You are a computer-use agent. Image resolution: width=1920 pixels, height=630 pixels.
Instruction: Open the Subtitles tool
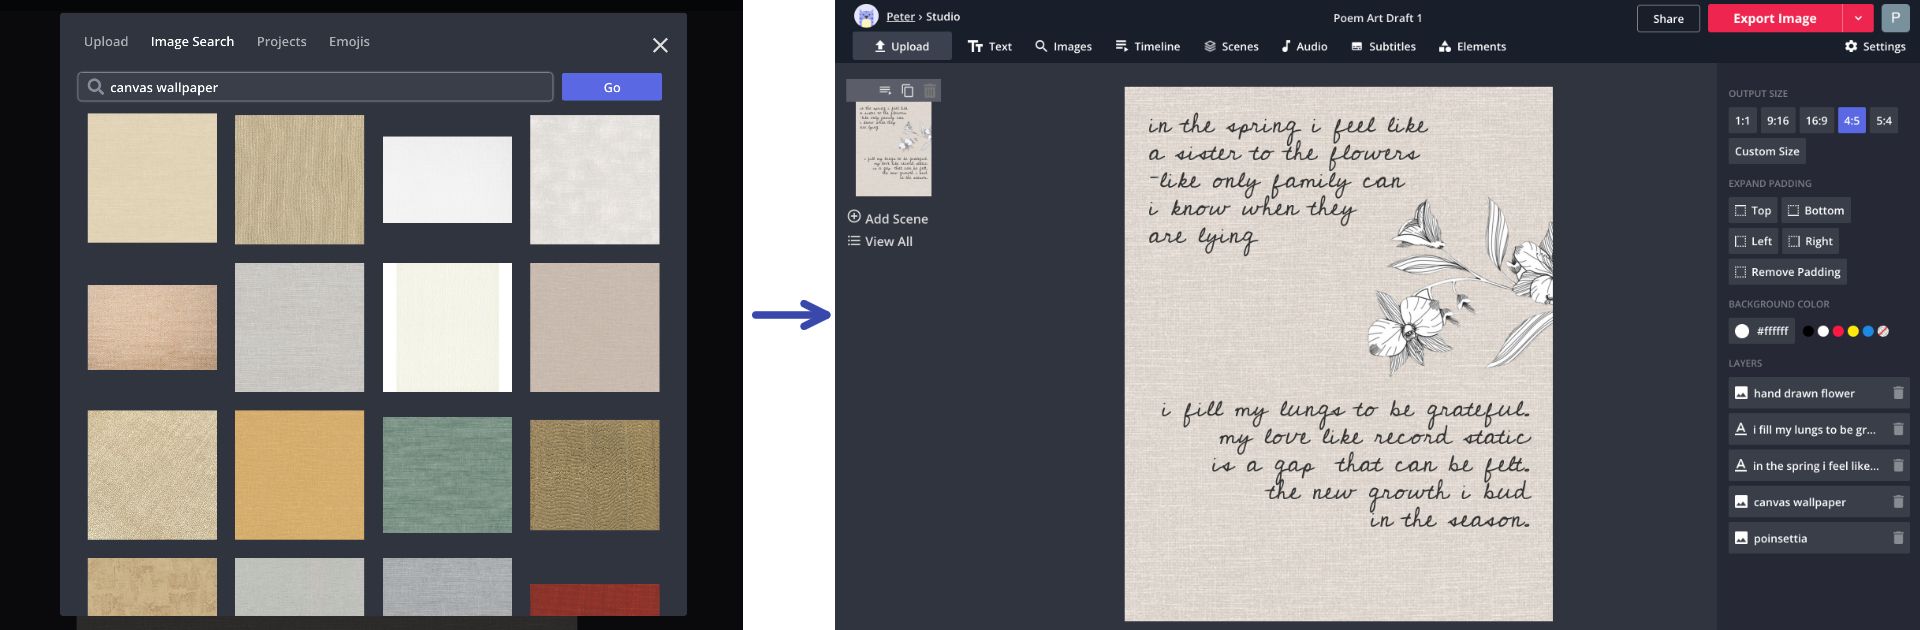[1383, 46]
